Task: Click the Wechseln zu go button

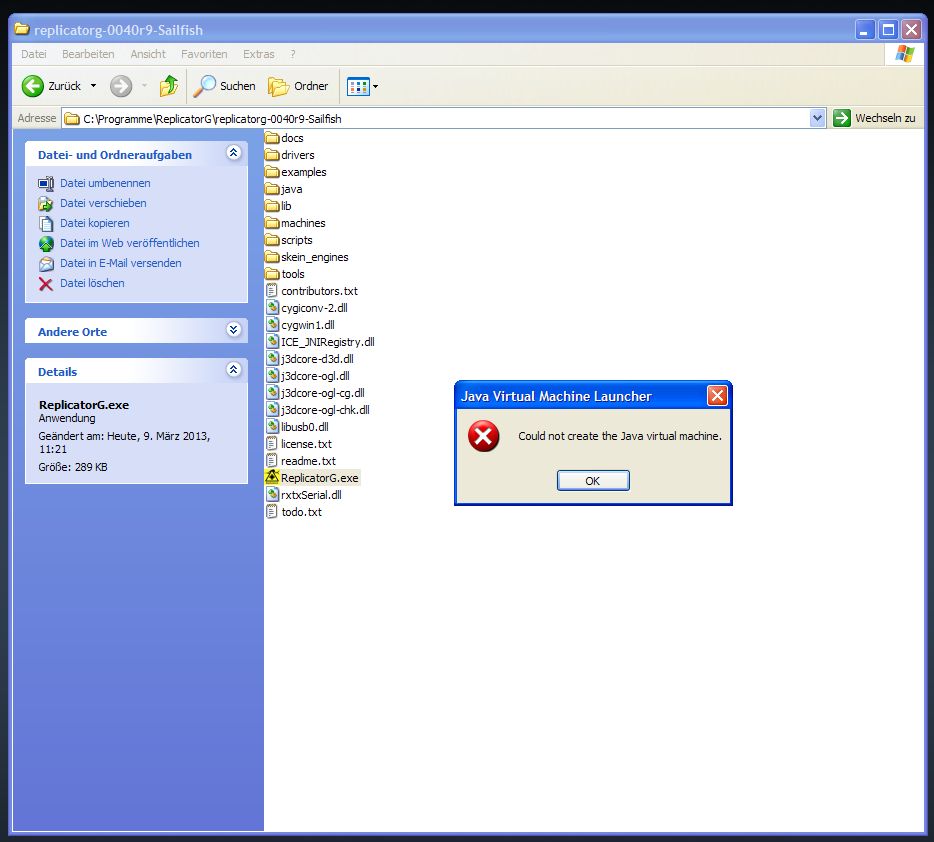Action: coord(874,118)
